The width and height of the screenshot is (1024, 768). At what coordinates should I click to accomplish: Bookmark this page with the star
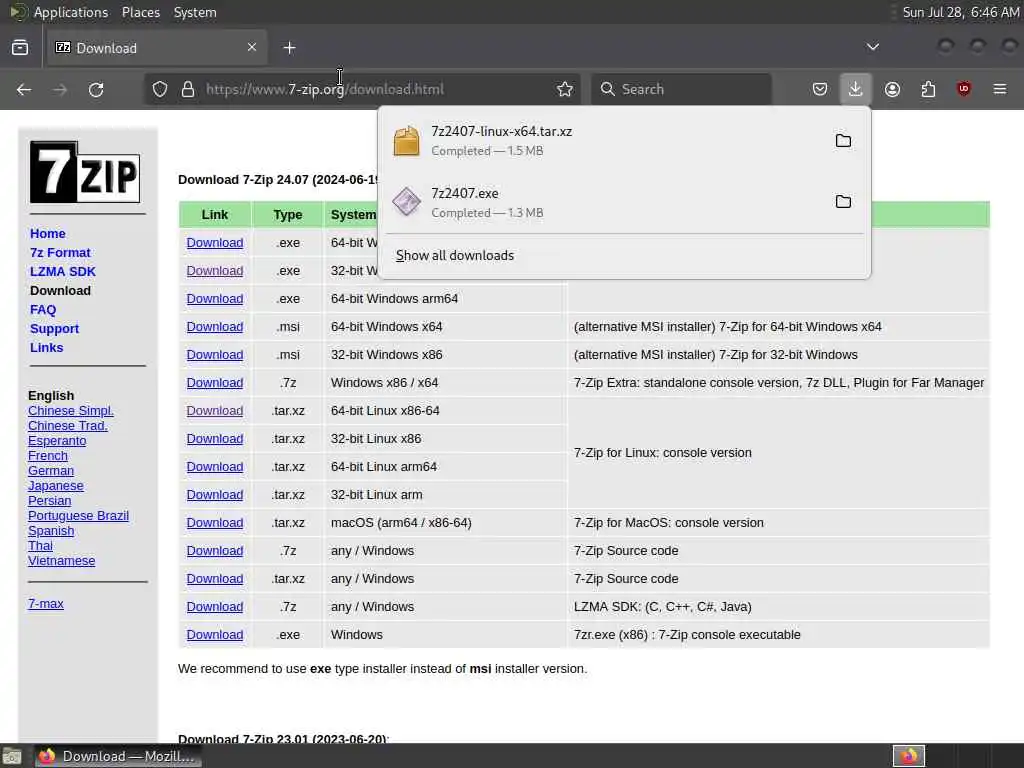tap(565, 89)
